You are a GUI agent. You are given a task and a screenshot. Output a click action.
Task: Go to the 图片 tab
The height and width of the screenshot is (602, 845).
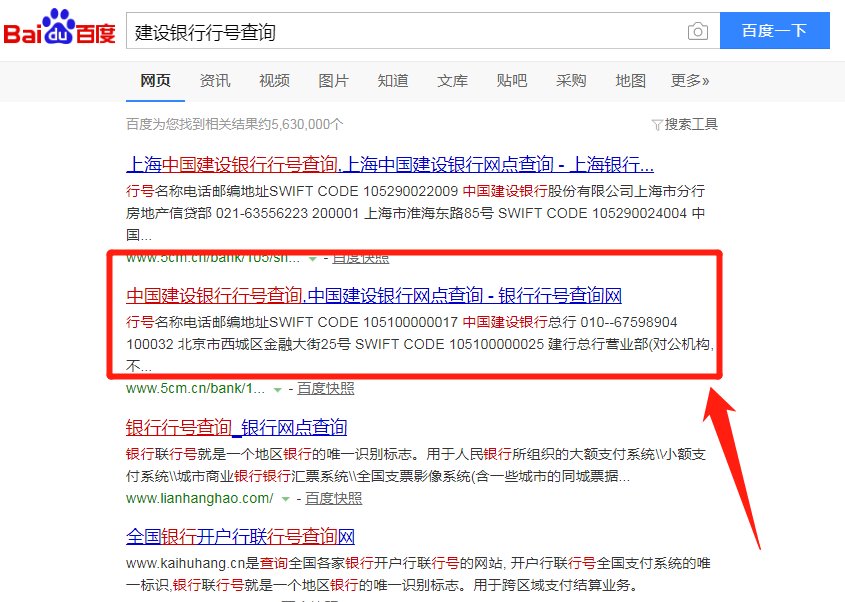coord(334,81)
